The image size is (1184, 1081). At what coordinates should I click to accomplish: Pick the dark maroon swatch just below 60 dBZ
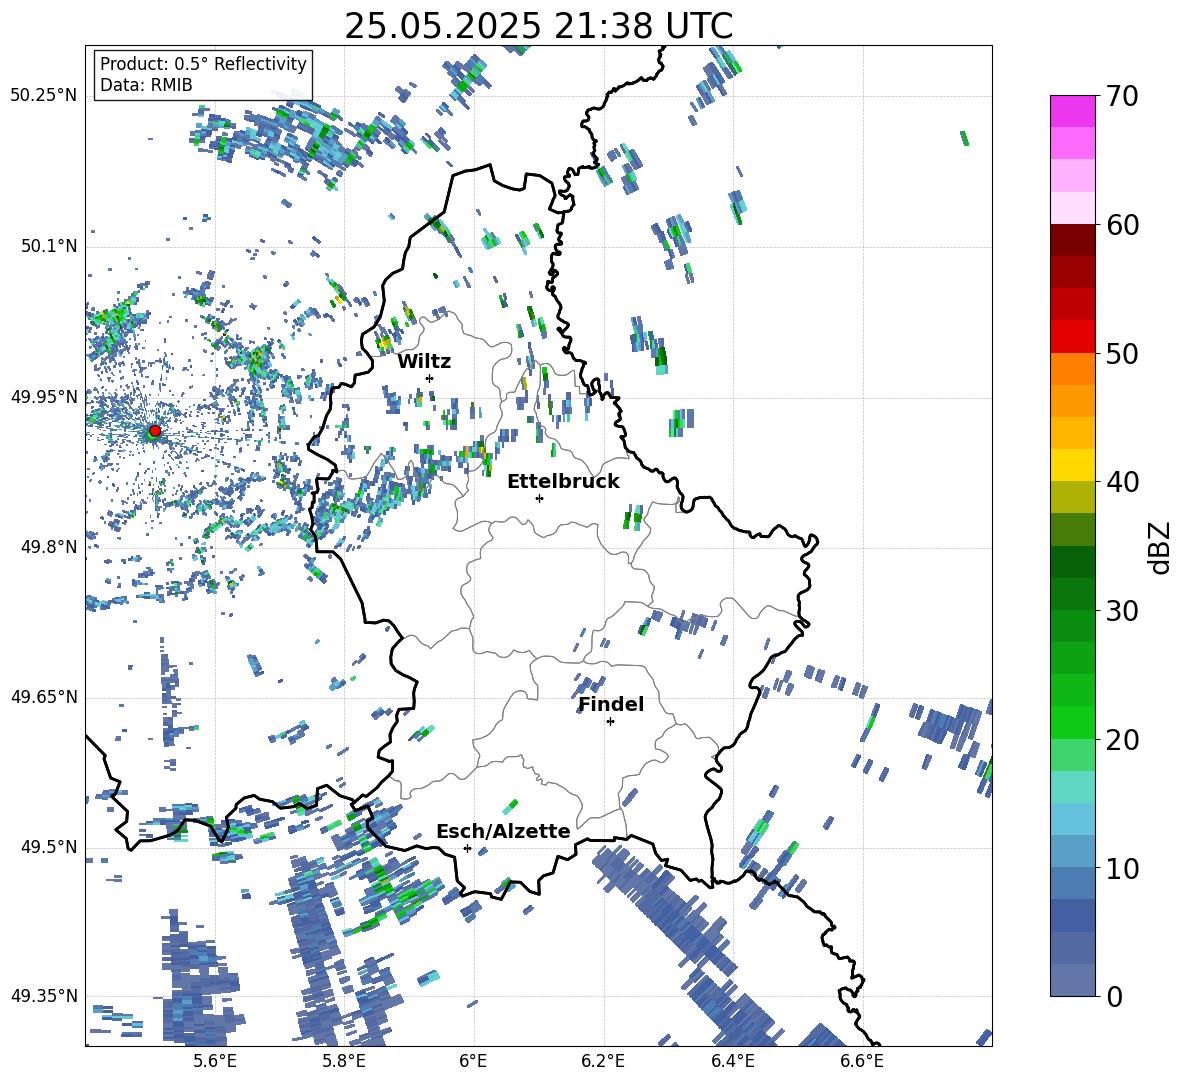coord(1072,239)
